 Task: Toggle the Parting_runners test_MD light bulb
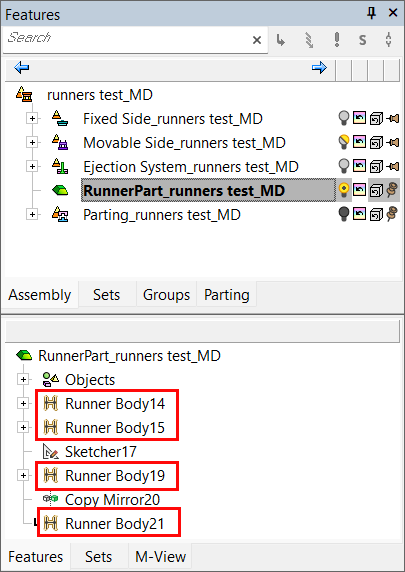pyautogui.click(x=343, y=214)
